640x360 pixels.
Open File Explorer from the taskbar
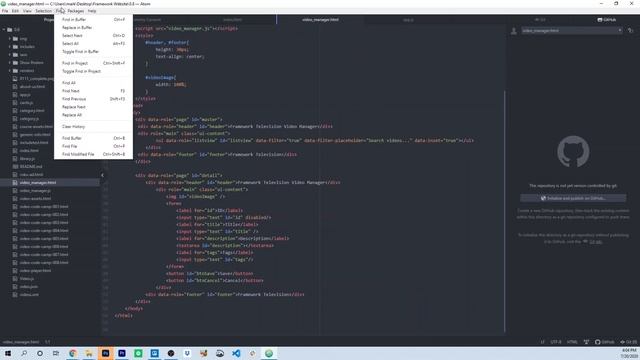click(89, 353)
